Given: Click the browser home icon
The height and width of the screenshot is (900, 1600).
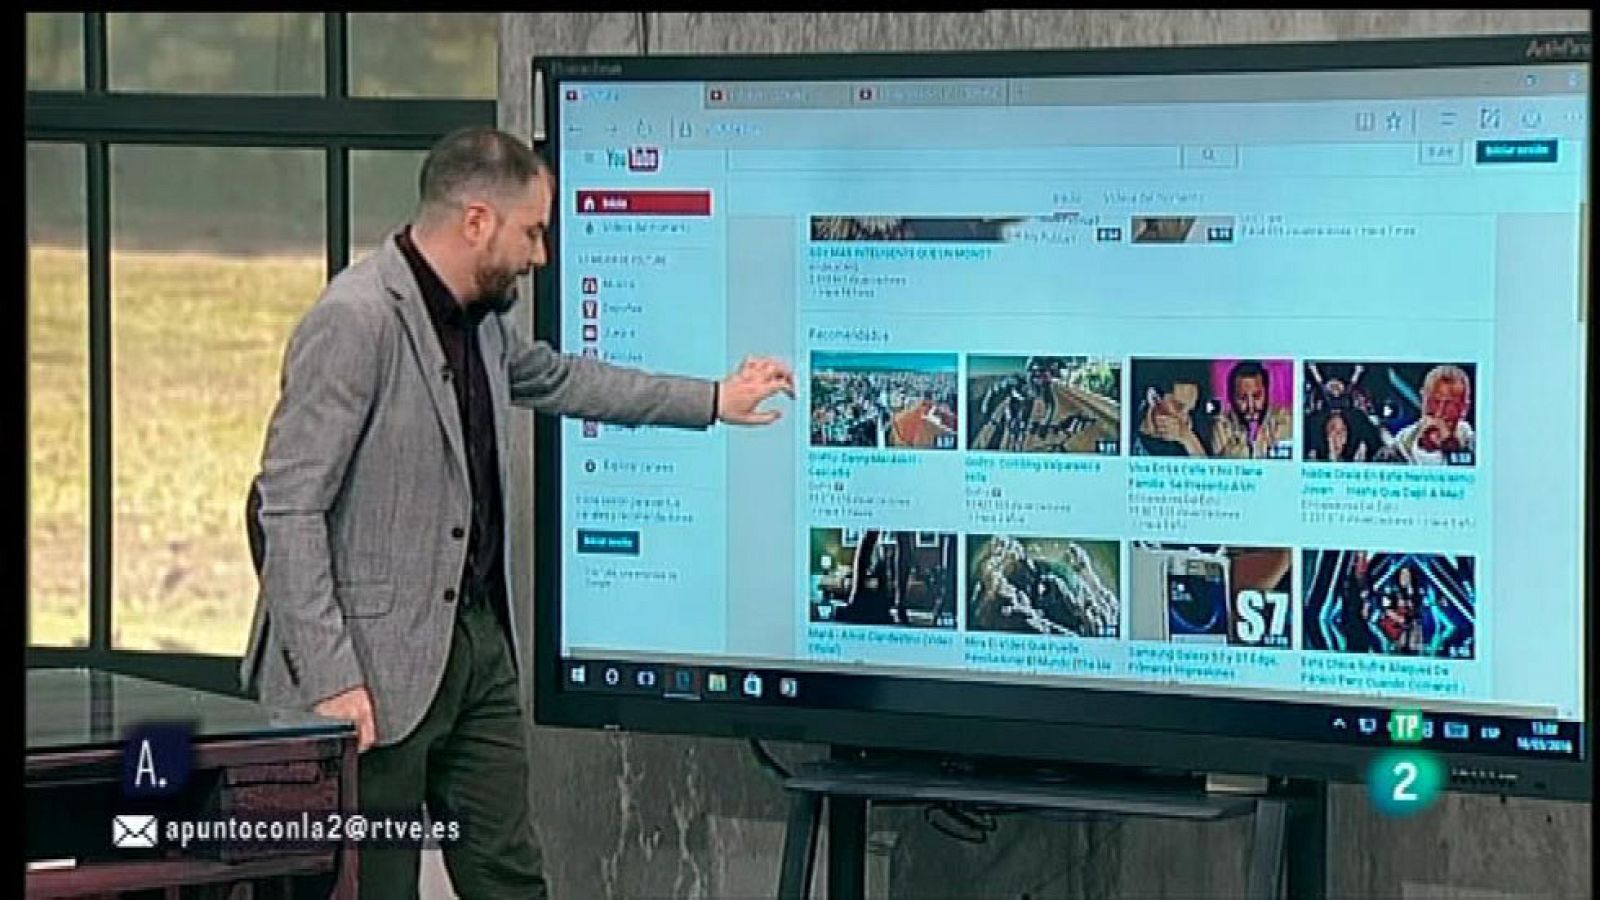Looking at the screenshot, I should [644, 127].
